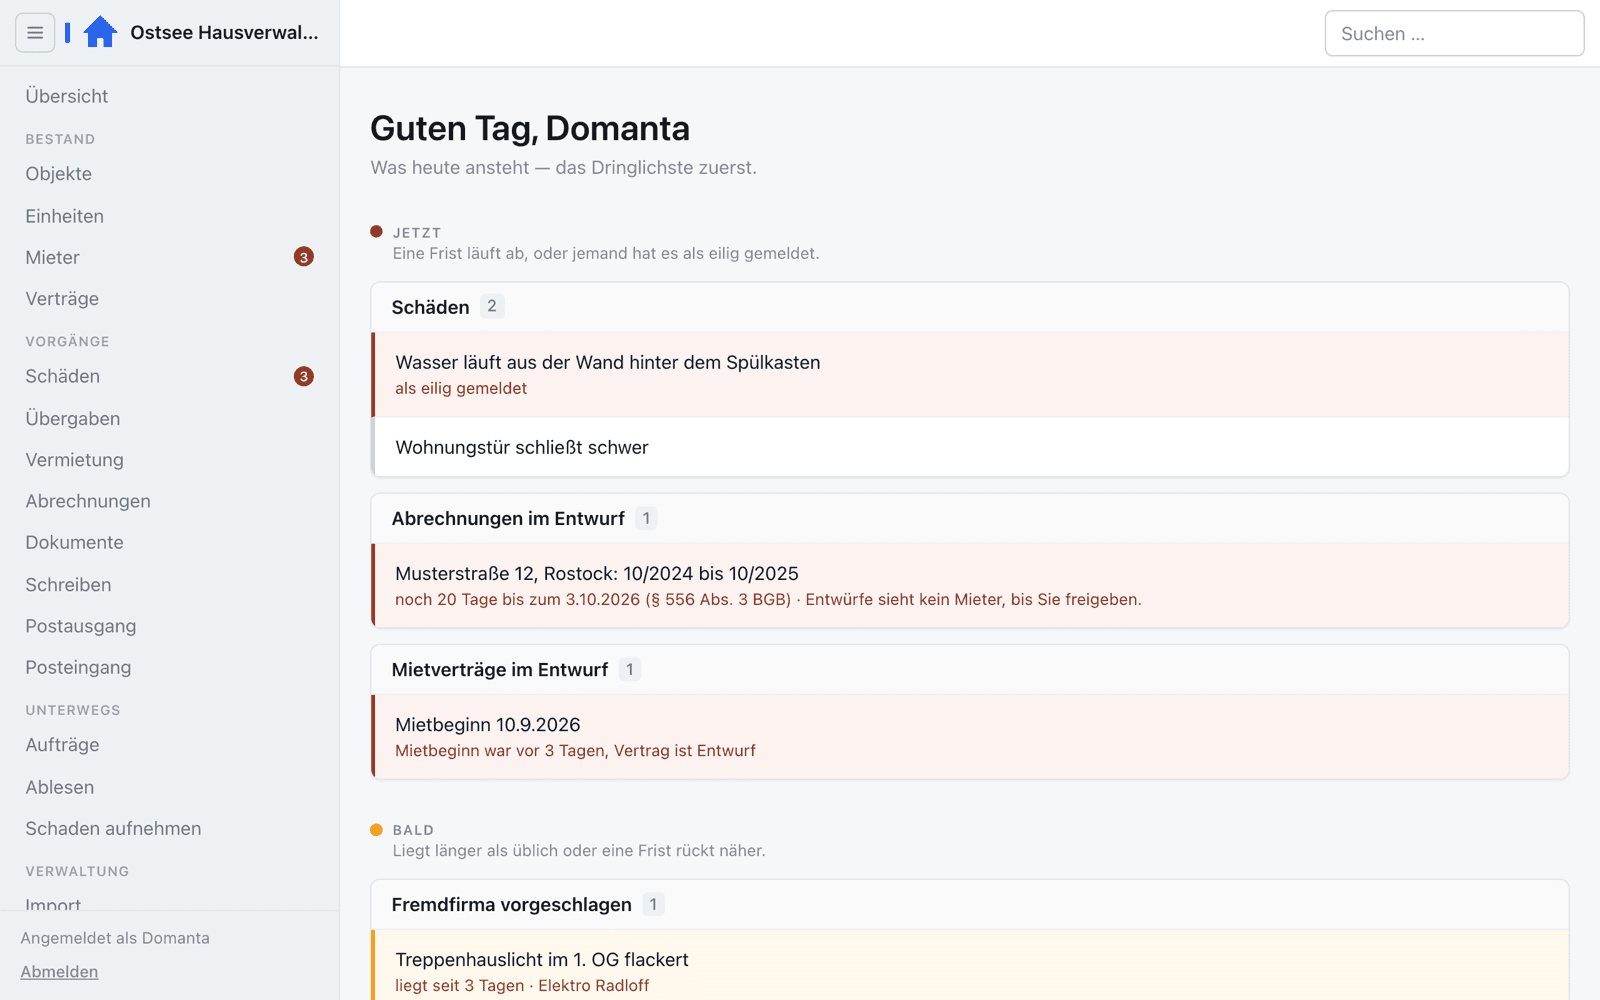Viewport: 1600px width, 1000px height.
Task: Open Übergaben in the sidebar
Action: pos(73,419)
